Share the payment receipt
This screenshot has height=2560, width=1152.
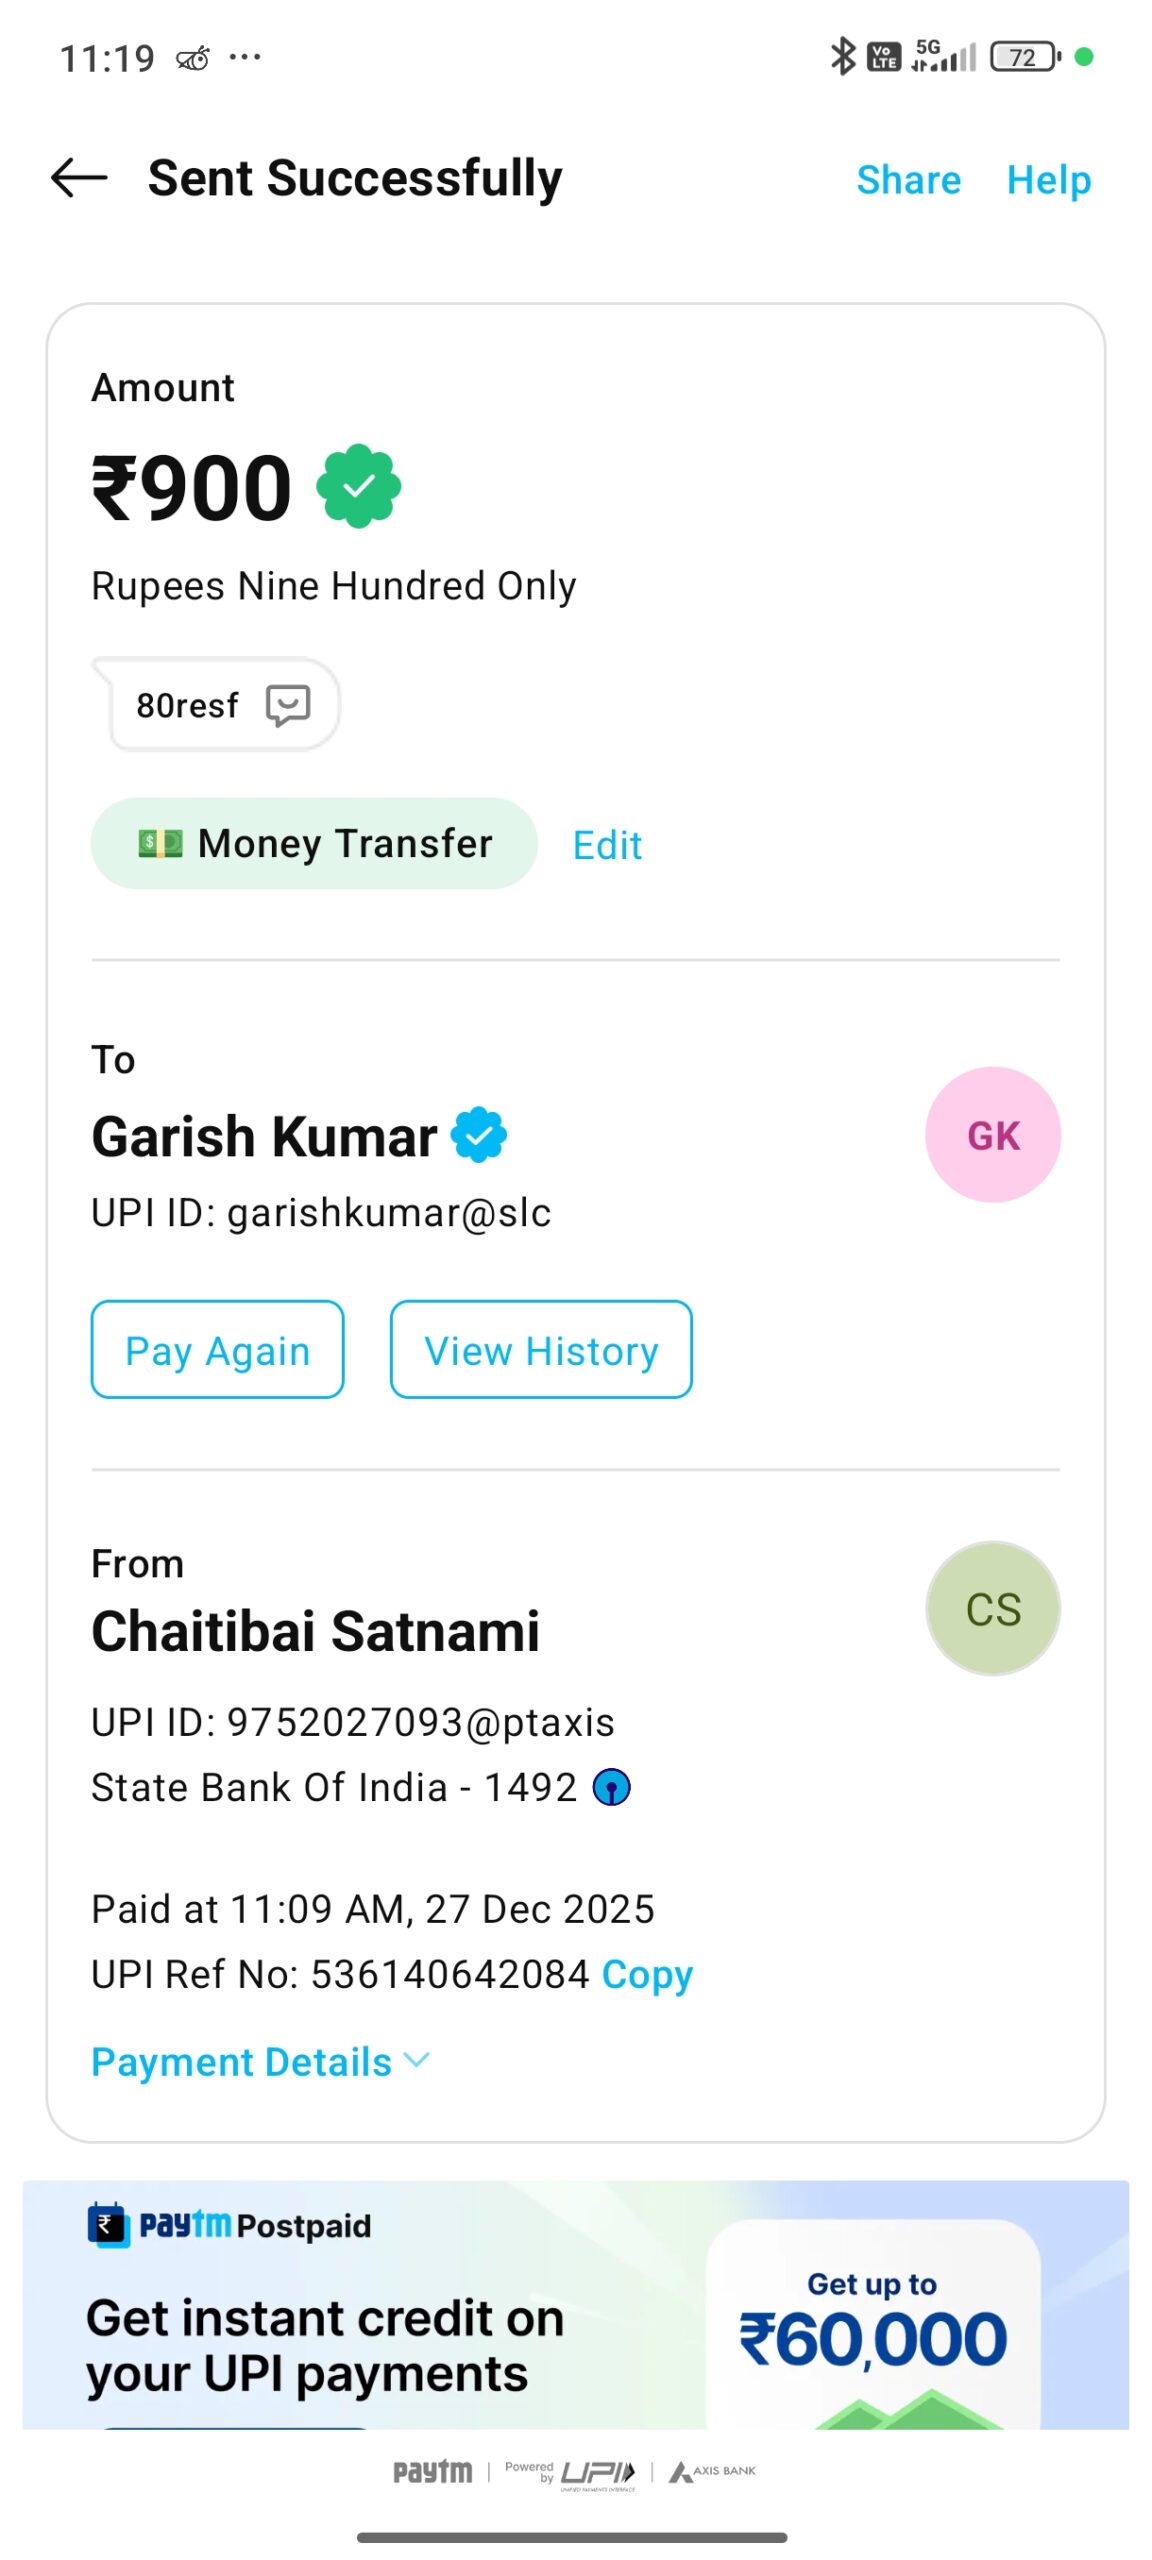[908, 180]
